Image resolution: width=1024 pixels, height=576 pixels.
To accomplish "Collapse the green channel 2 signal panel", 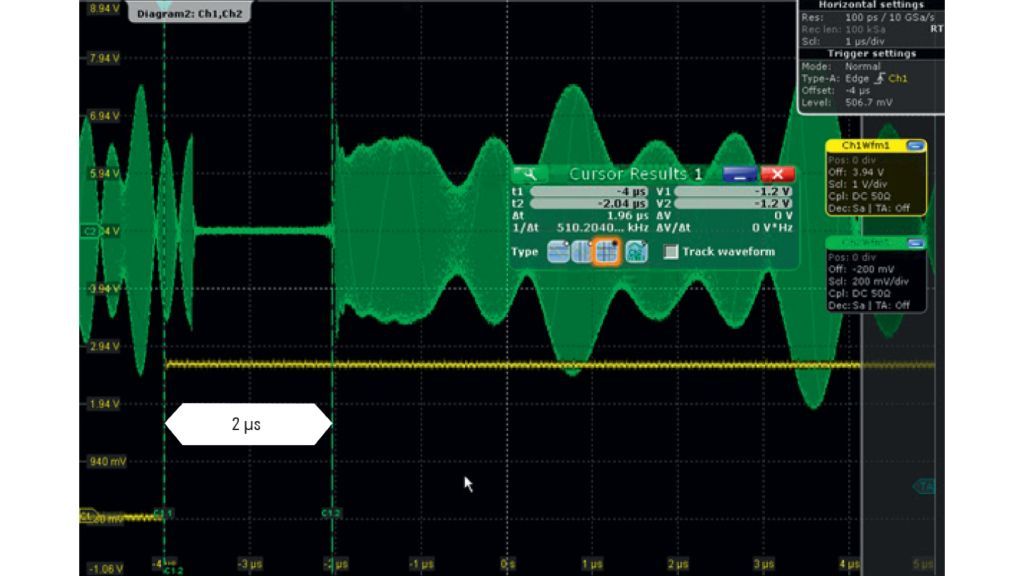I will (915, 243).
